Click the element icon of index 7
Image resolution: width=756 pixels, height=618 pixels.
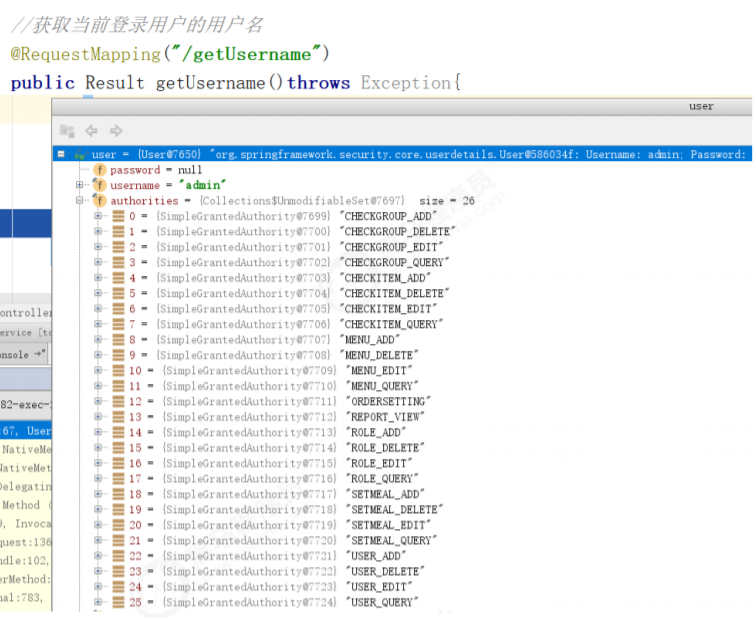[119, 324]
